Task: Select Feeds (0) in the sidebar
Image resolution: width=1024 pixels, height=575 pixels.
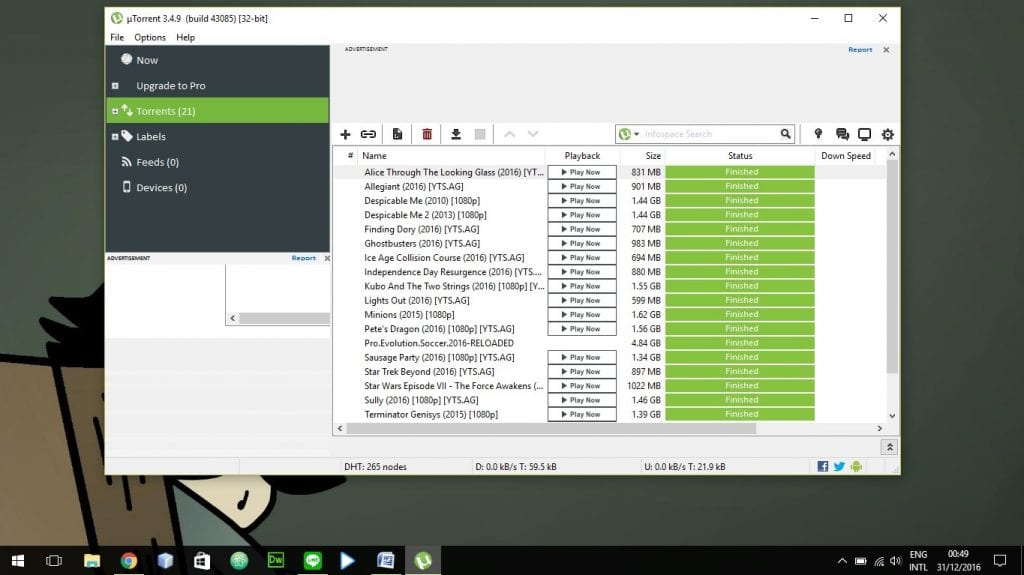Action: 157,162
